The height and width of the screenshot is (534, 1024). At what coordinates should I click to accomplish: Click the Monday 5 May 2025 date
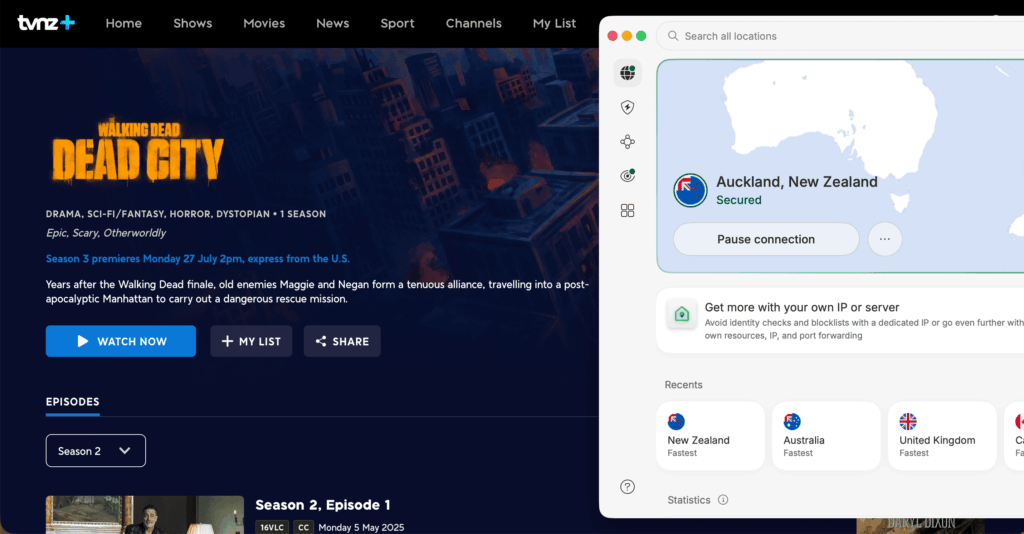pyautogui.click(x=361, y=527)
